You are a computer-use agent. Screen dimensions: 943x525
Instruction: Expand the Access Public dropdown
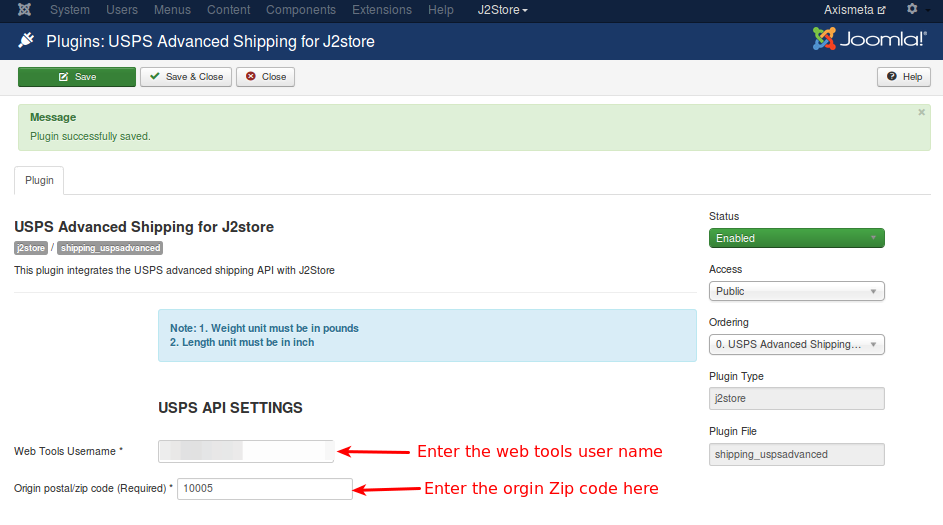pos(796,291)
